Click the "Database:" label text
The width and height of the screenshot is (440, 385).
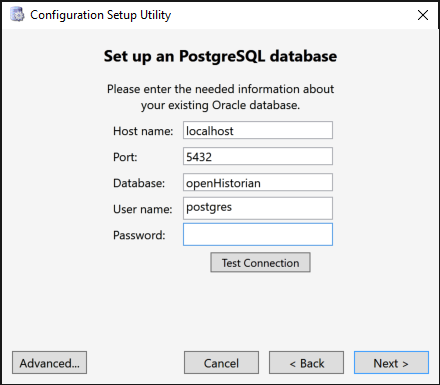pos(139,183)
